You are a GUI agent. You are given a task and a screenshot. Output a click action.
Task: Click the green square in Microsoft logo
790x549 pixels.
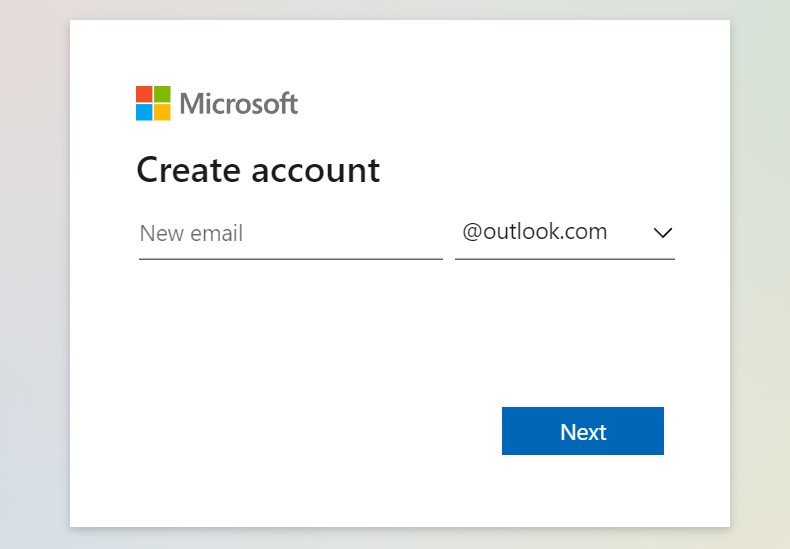[162, 94]
